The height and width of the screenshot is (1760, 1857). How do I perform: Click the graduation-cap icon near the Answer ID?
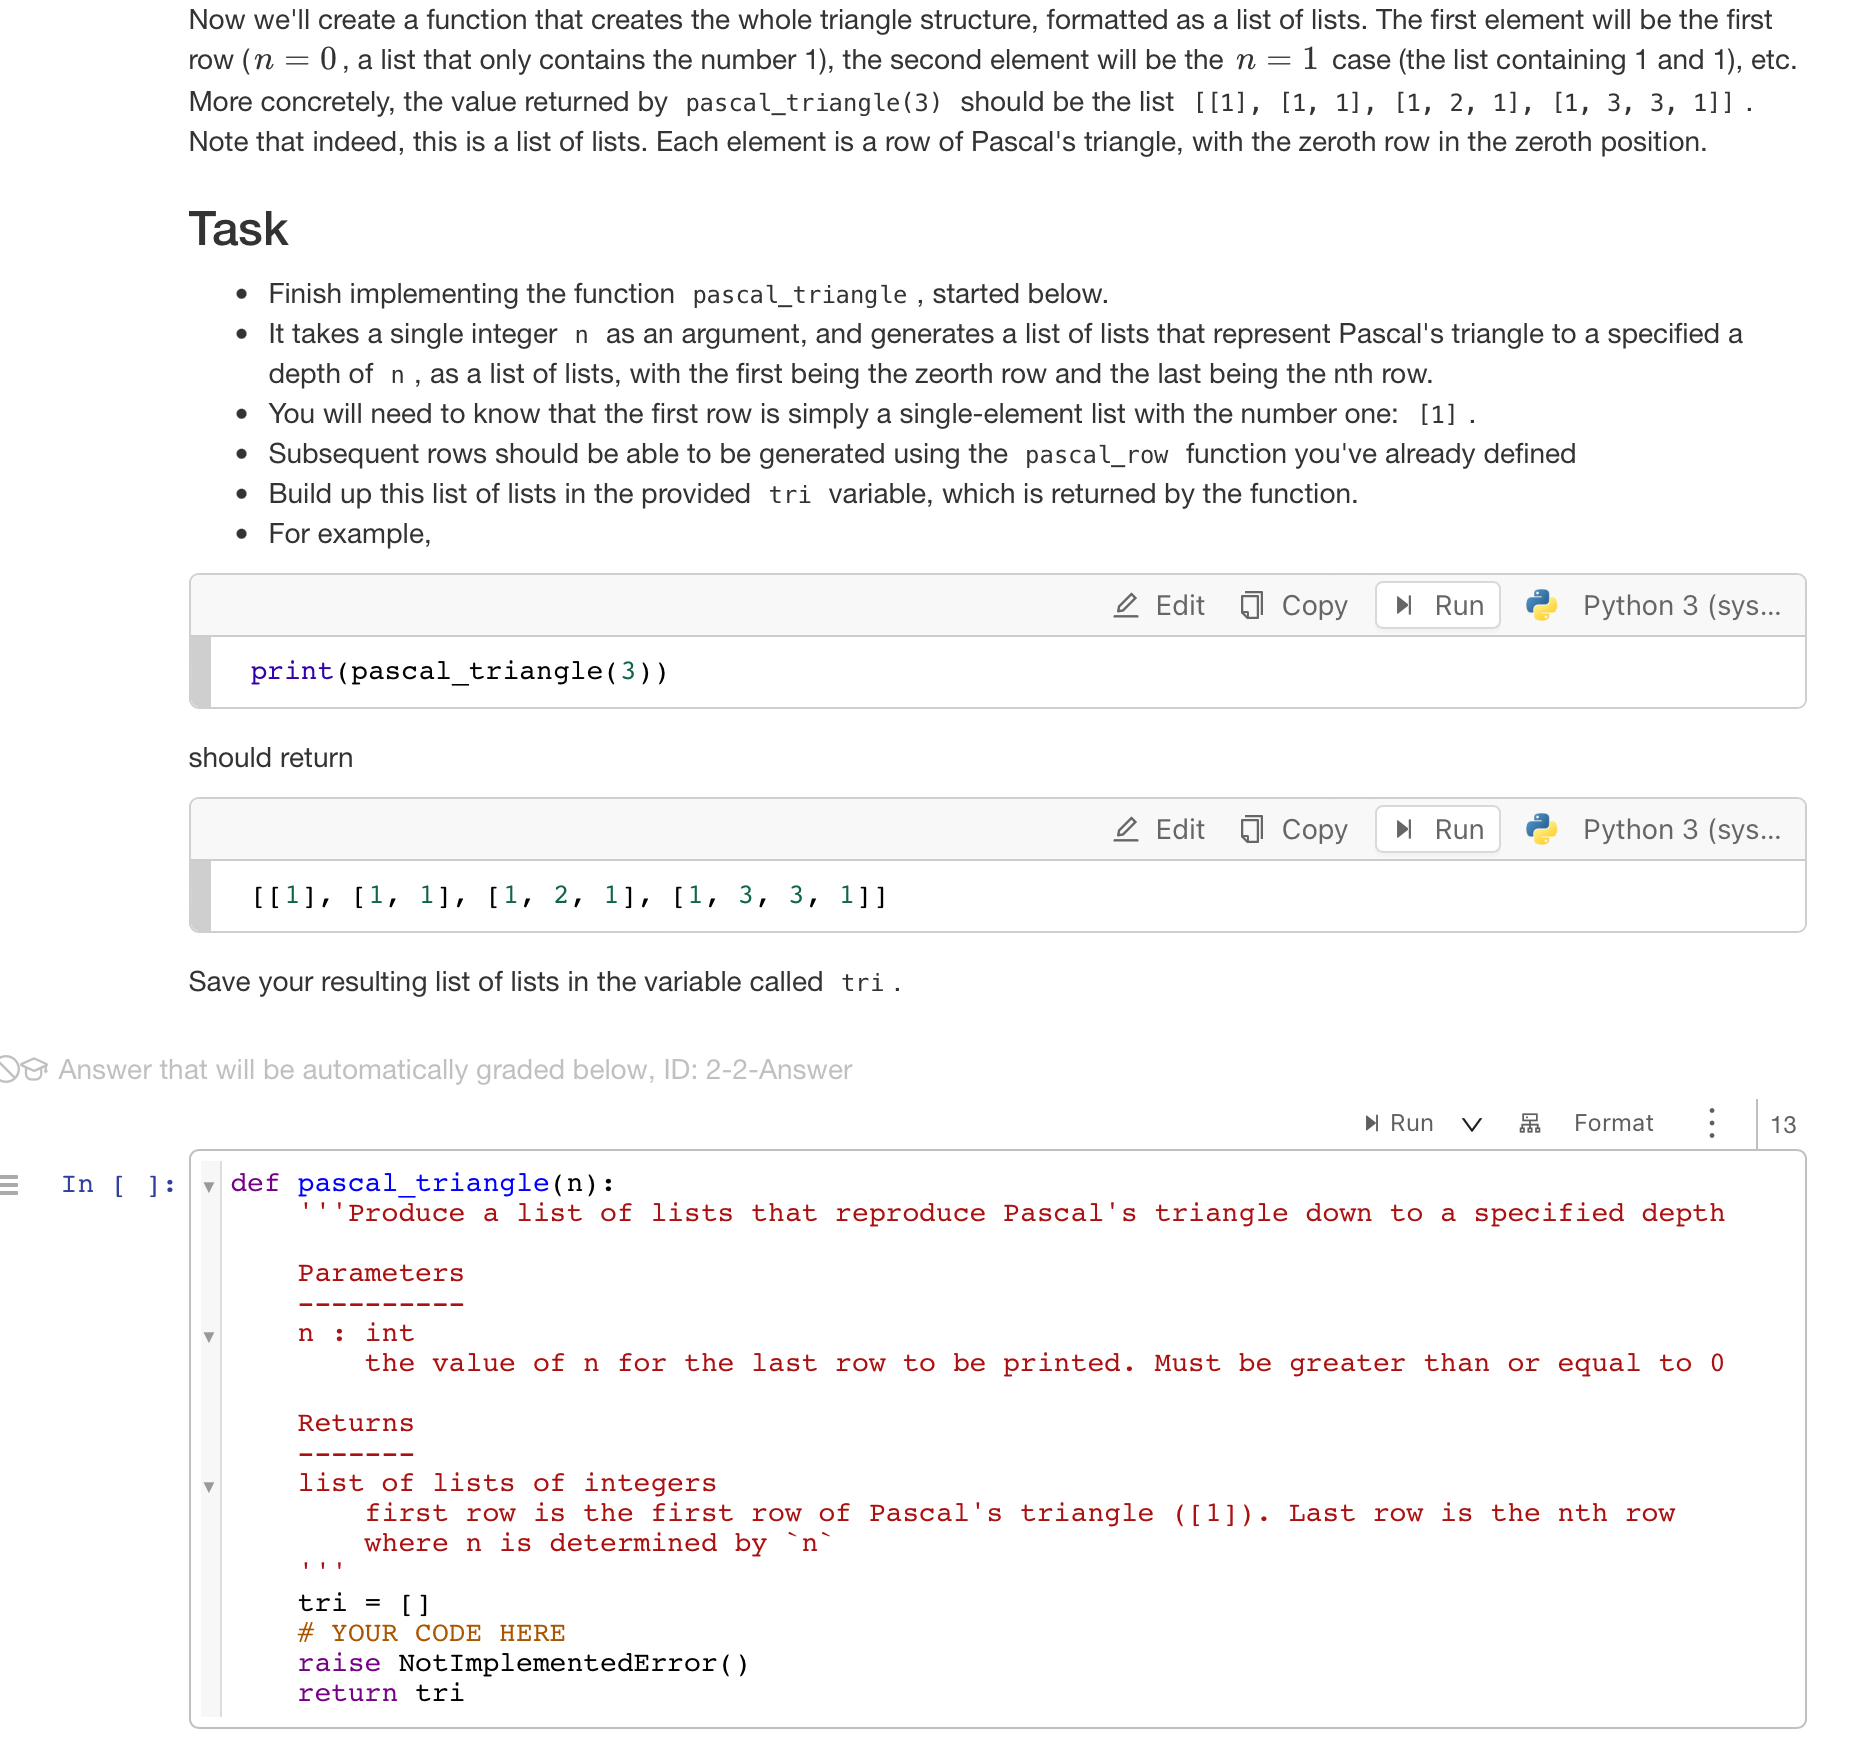tap(34, 1069)
